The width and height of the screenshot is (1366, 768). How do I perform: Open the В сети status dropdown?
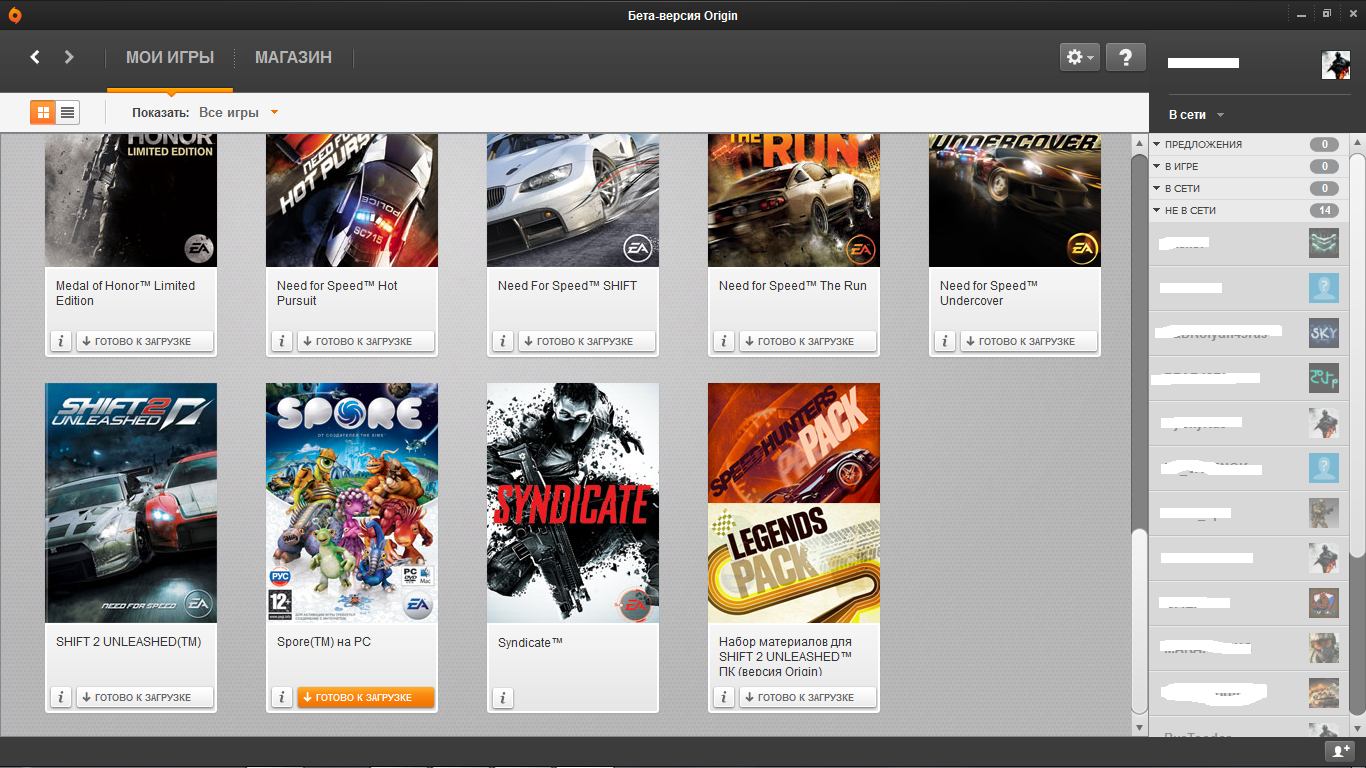(x=1196, y=115)
